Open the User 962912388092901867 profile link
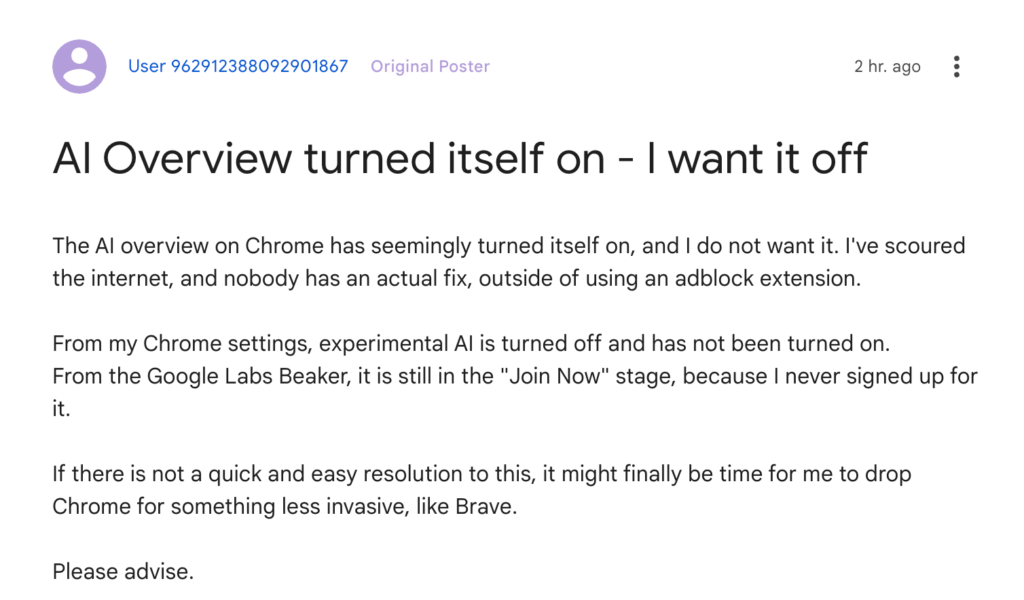The image size is (1024, 600). pos(238,67)
